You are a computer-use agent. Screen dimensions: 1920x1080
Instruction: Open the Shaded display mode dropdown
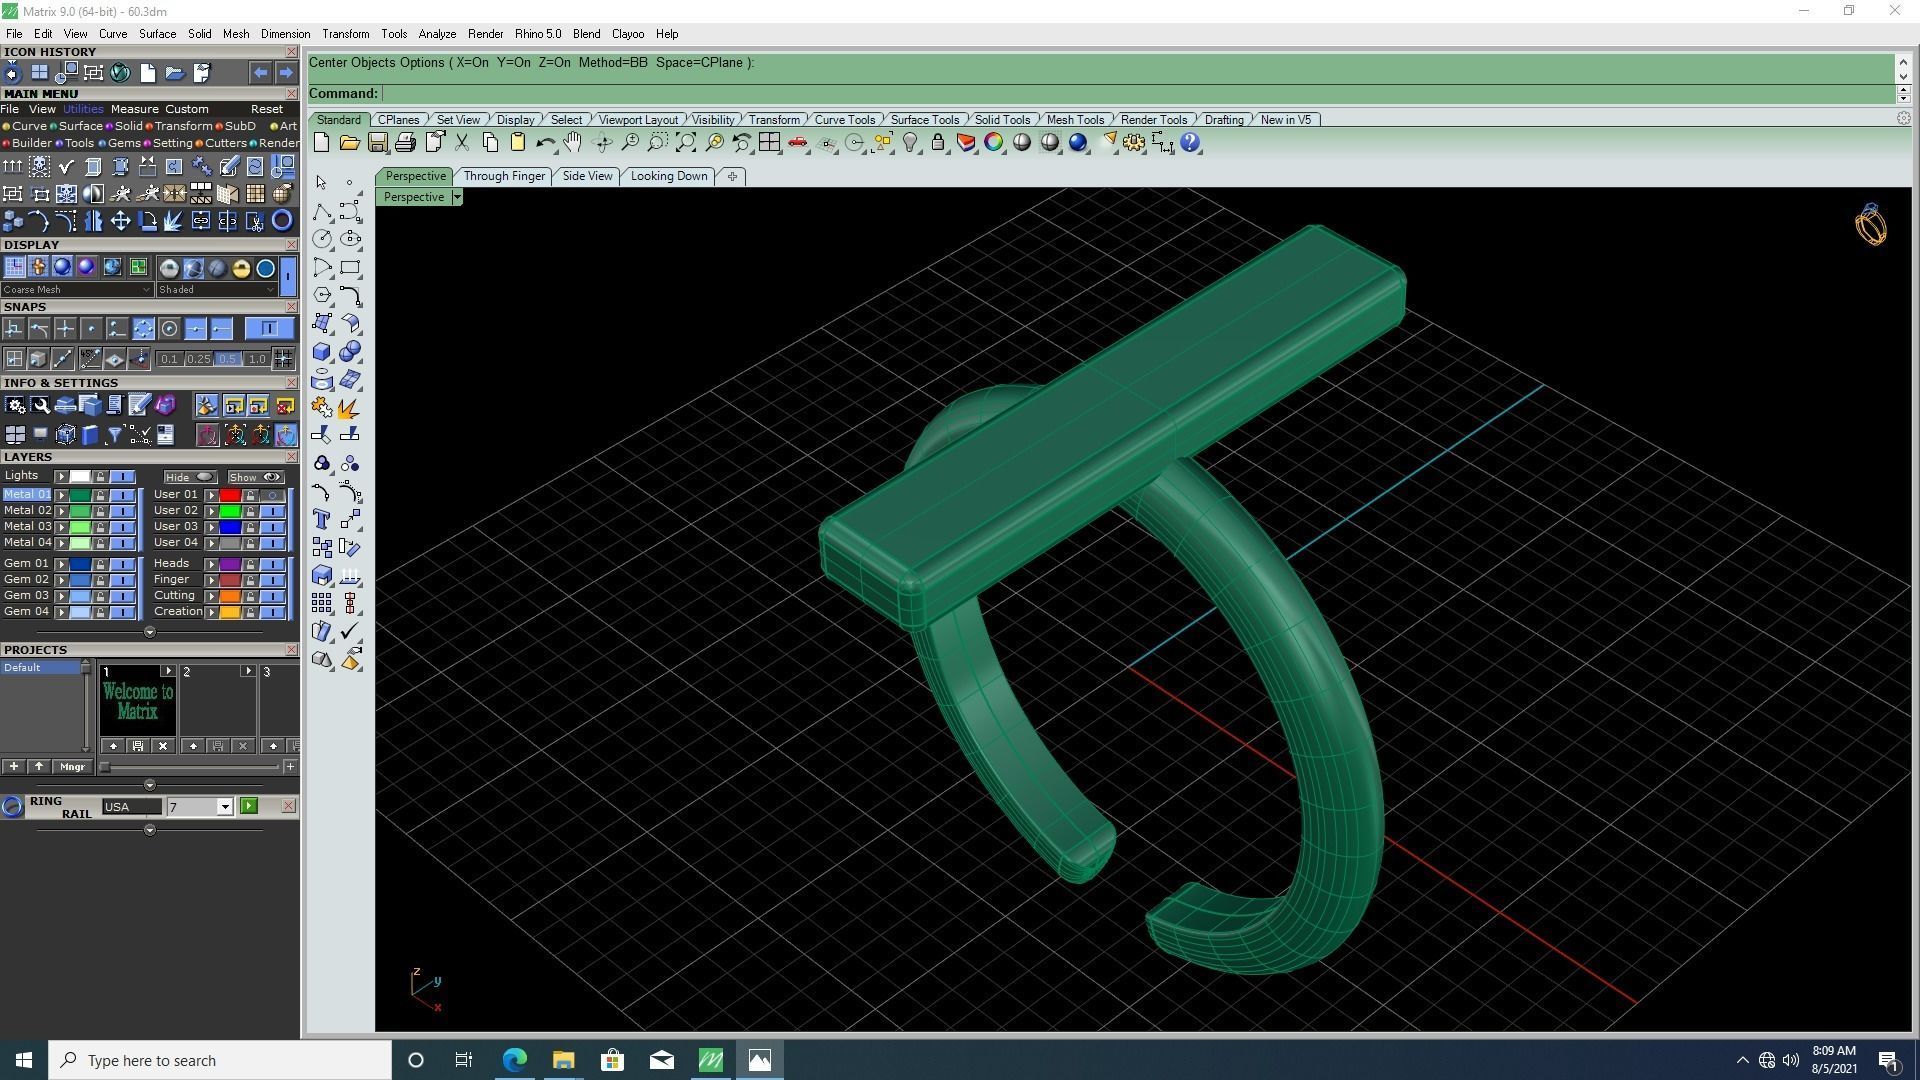click(x=216, y=290)
